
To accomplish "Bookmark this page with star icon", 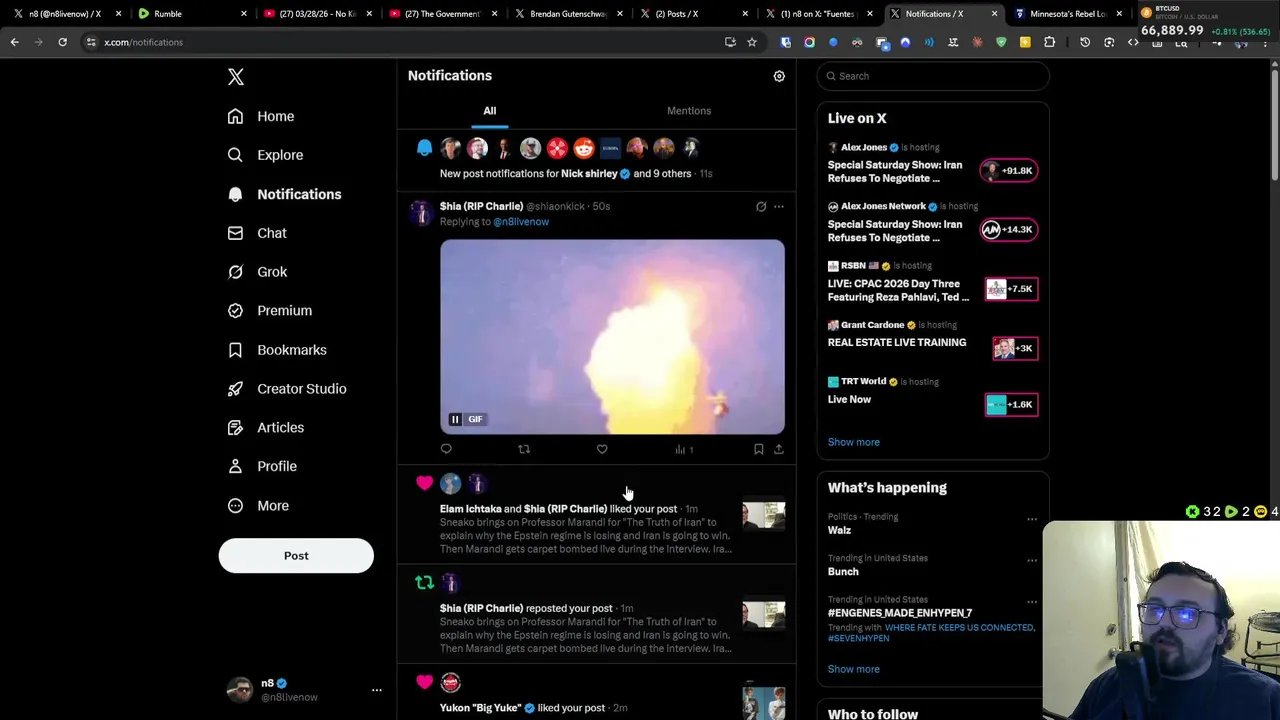I will 752,42.
